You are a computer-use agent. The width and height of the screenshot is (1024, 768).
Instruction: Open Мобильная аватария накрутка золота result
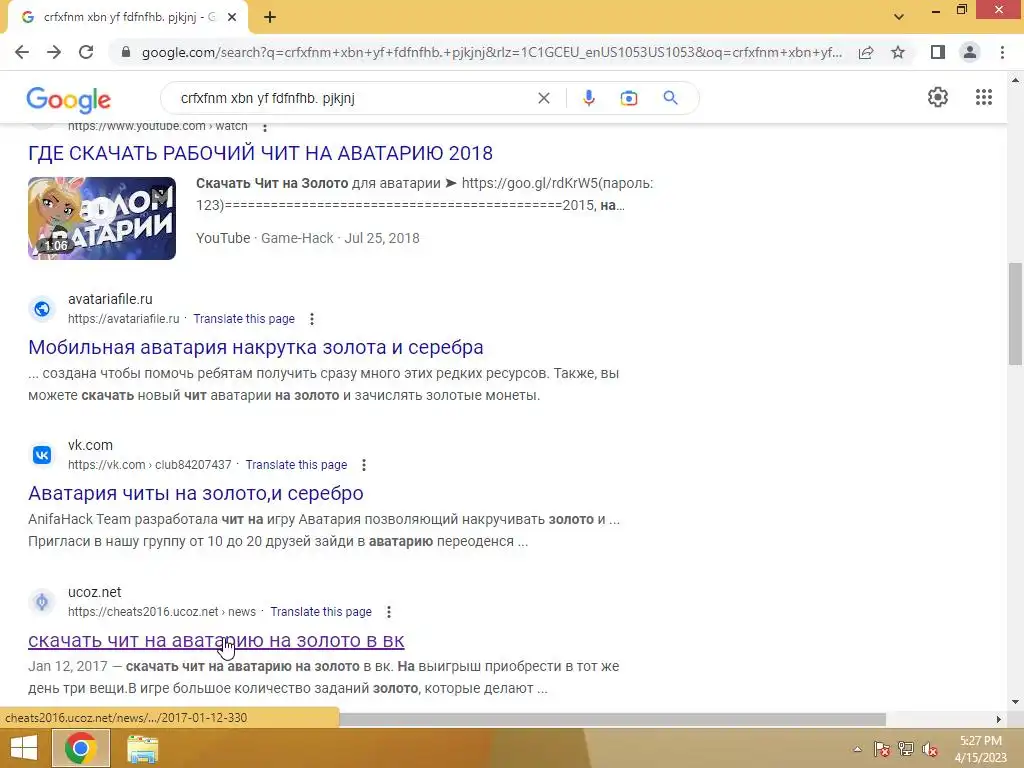coord(256,347)
